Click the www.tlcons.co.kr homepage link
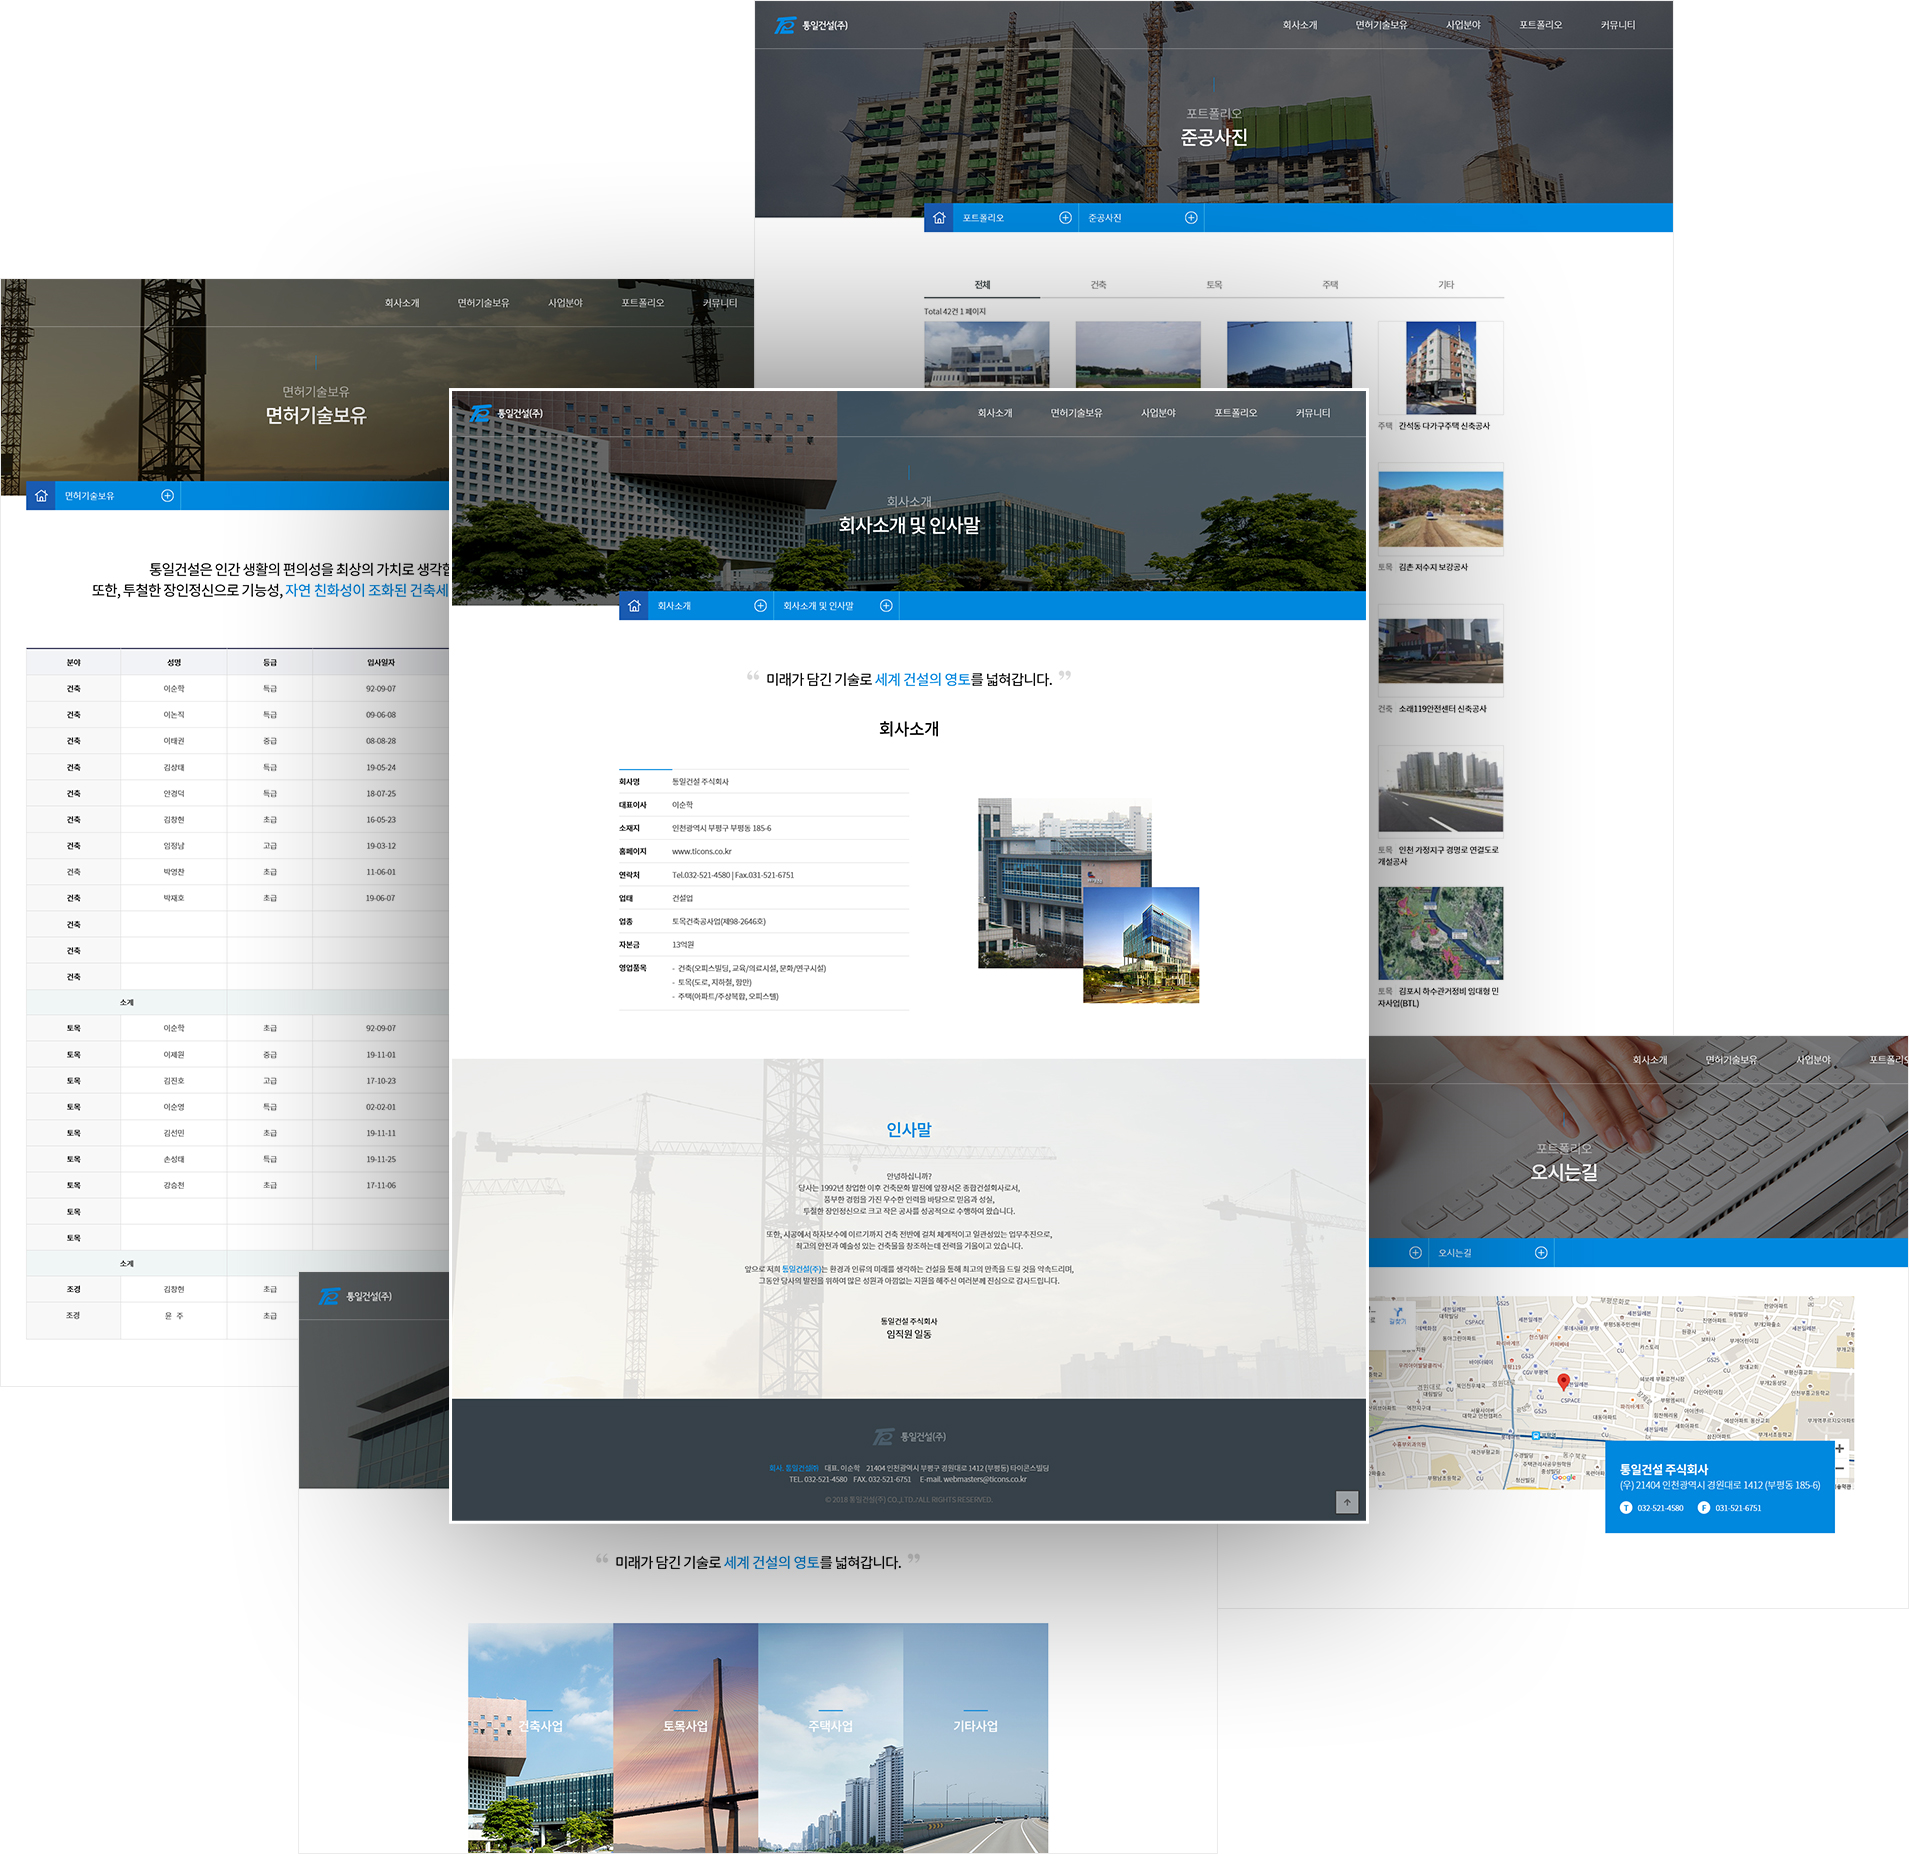The width and height of the screenshot is (1909, 1854). (702, 852)
